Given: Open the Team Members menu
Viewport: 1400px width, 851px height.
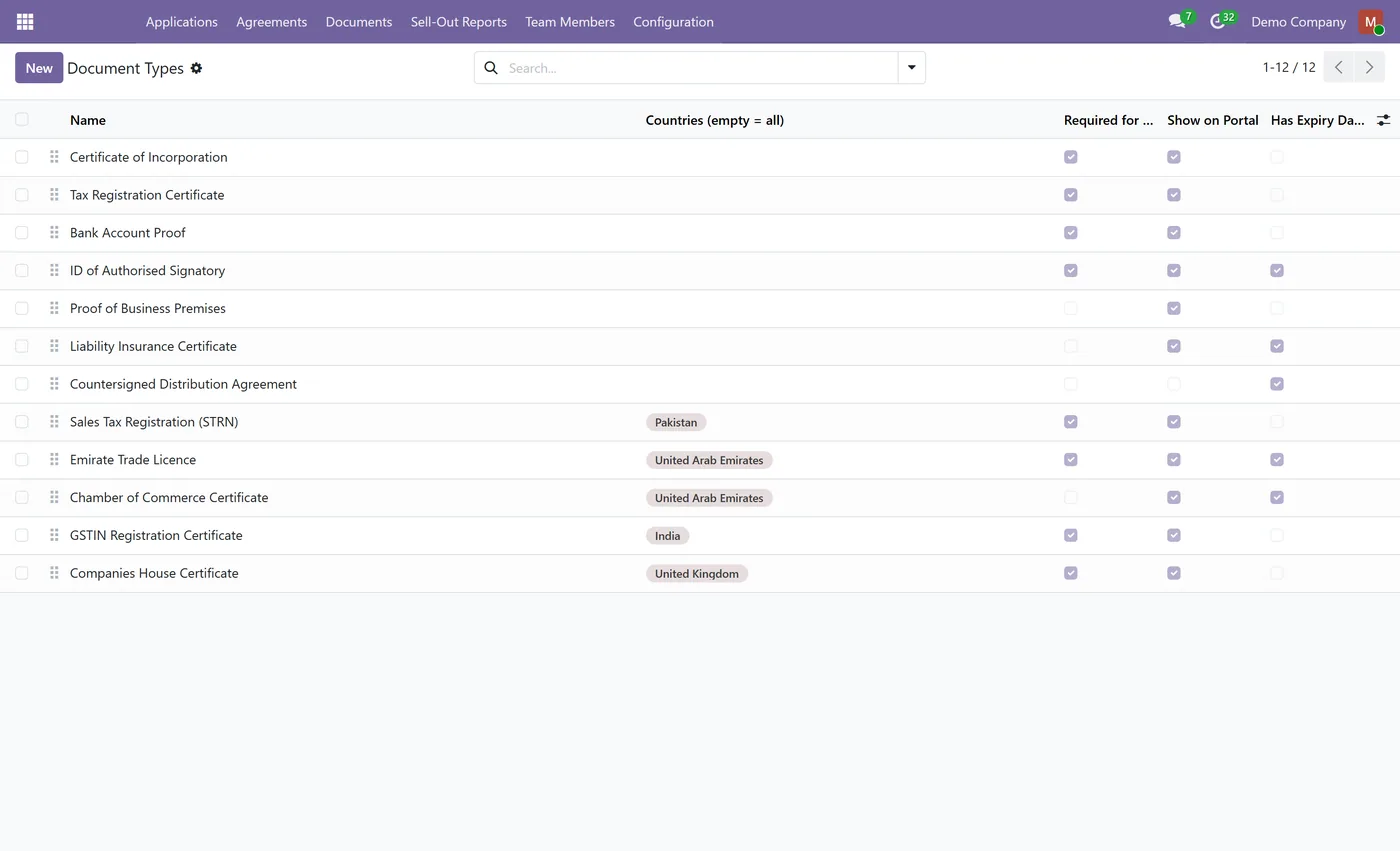Looking at the screenshot, I should point(570,22).
